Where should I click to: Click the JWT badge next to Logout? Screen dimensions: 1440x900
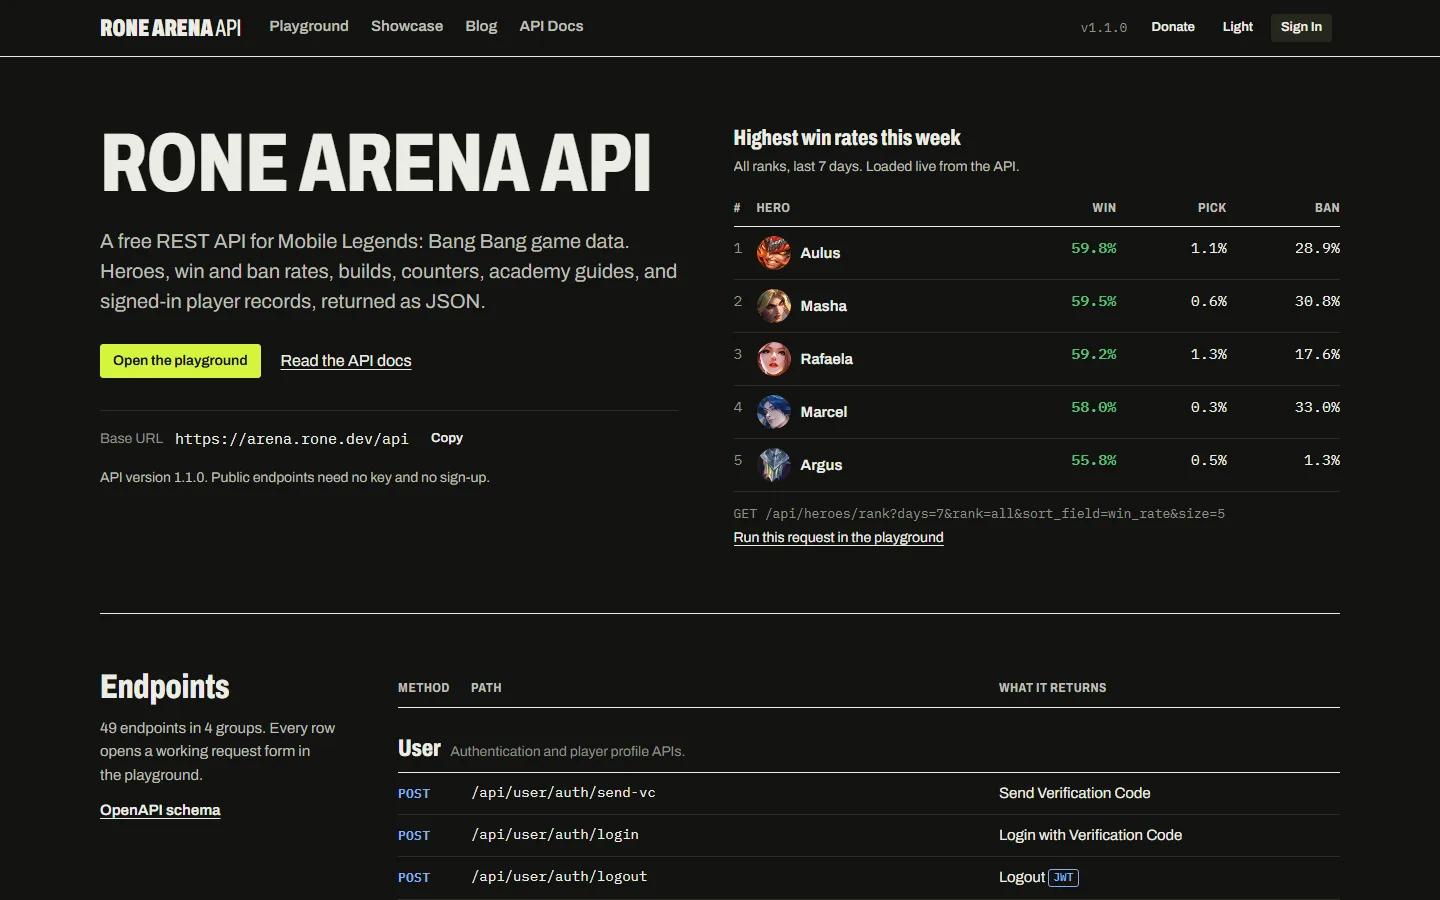point(1064,878)
